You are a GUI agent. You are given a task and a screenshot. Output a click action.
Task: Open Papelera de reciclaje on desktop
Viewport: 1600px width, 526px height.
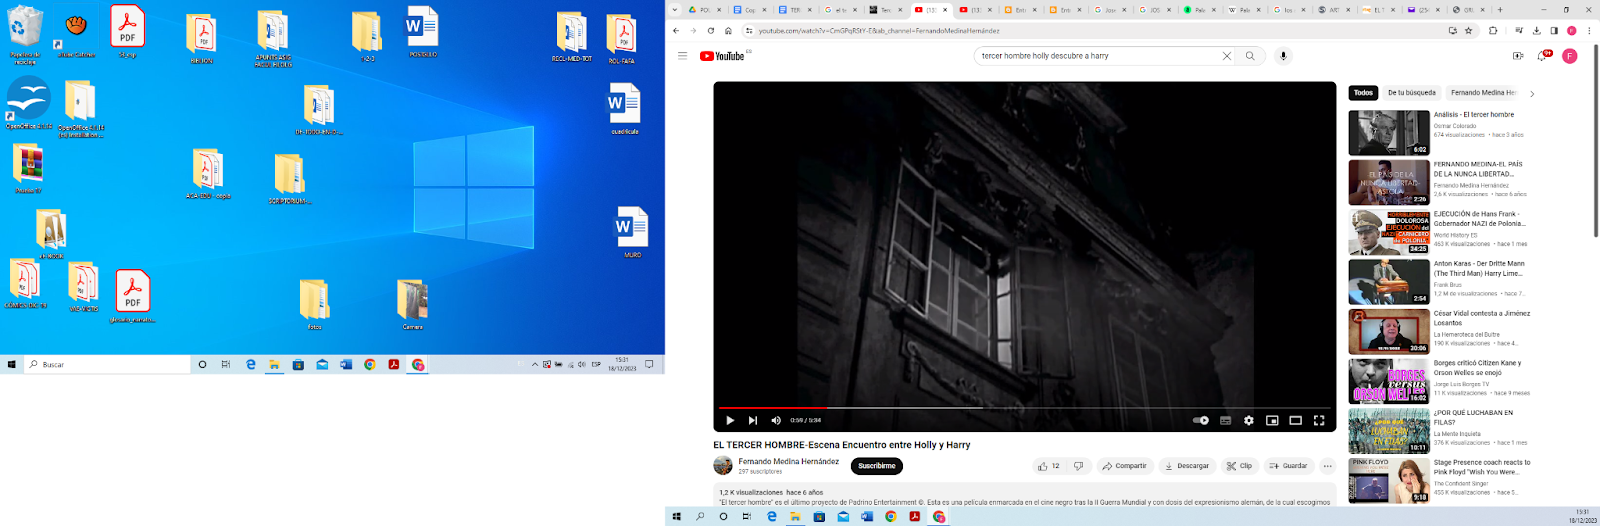pos(24,34)
